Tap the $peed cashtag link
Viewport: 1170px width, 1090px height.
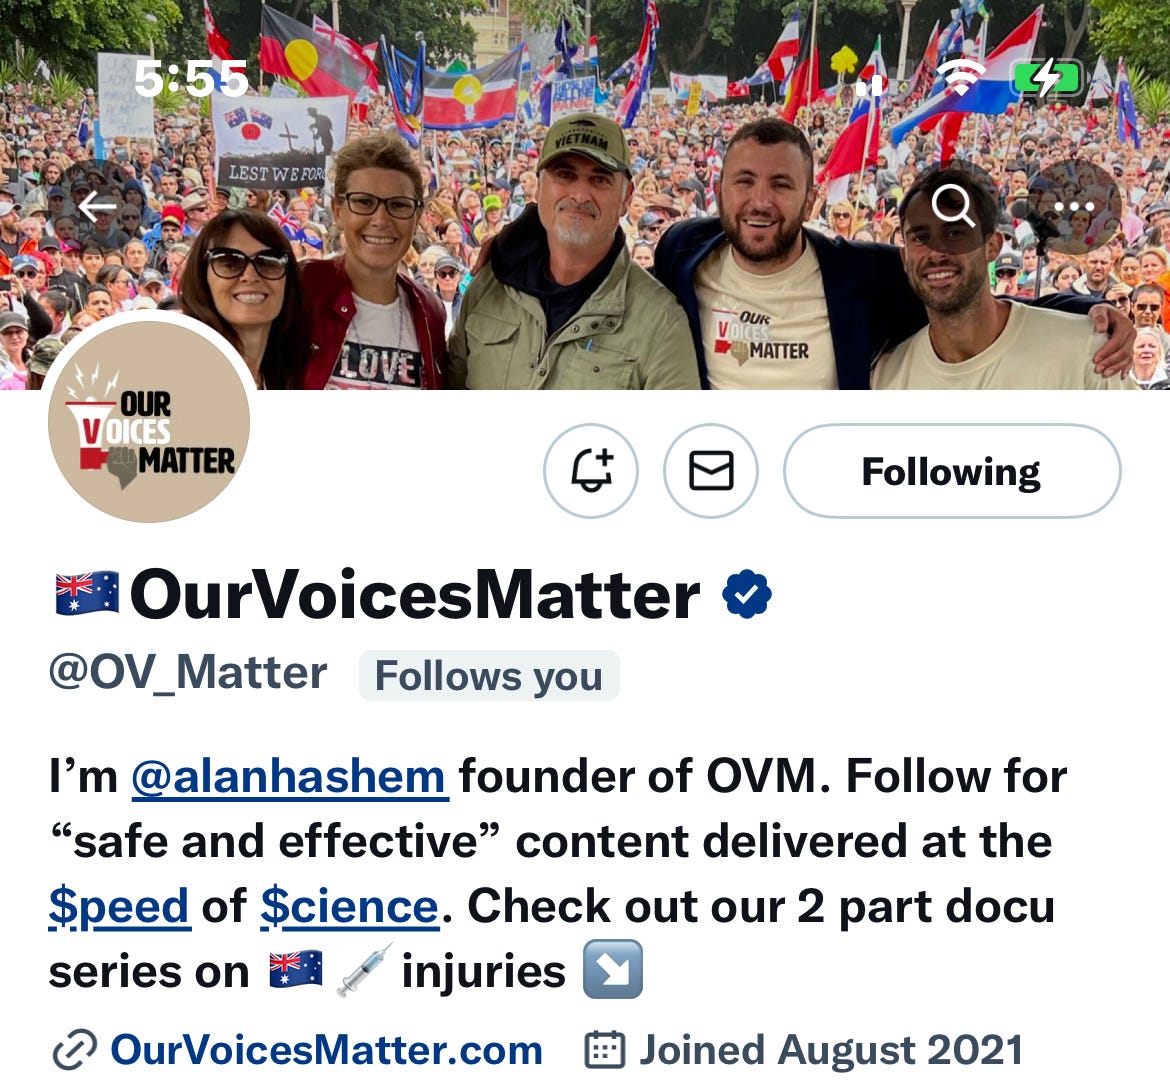119,906
